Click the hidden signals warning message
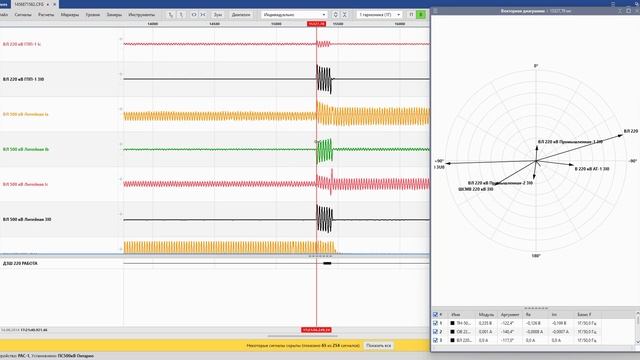The width and height of the screenshot is (640, 360). click(x=303, y=346)
